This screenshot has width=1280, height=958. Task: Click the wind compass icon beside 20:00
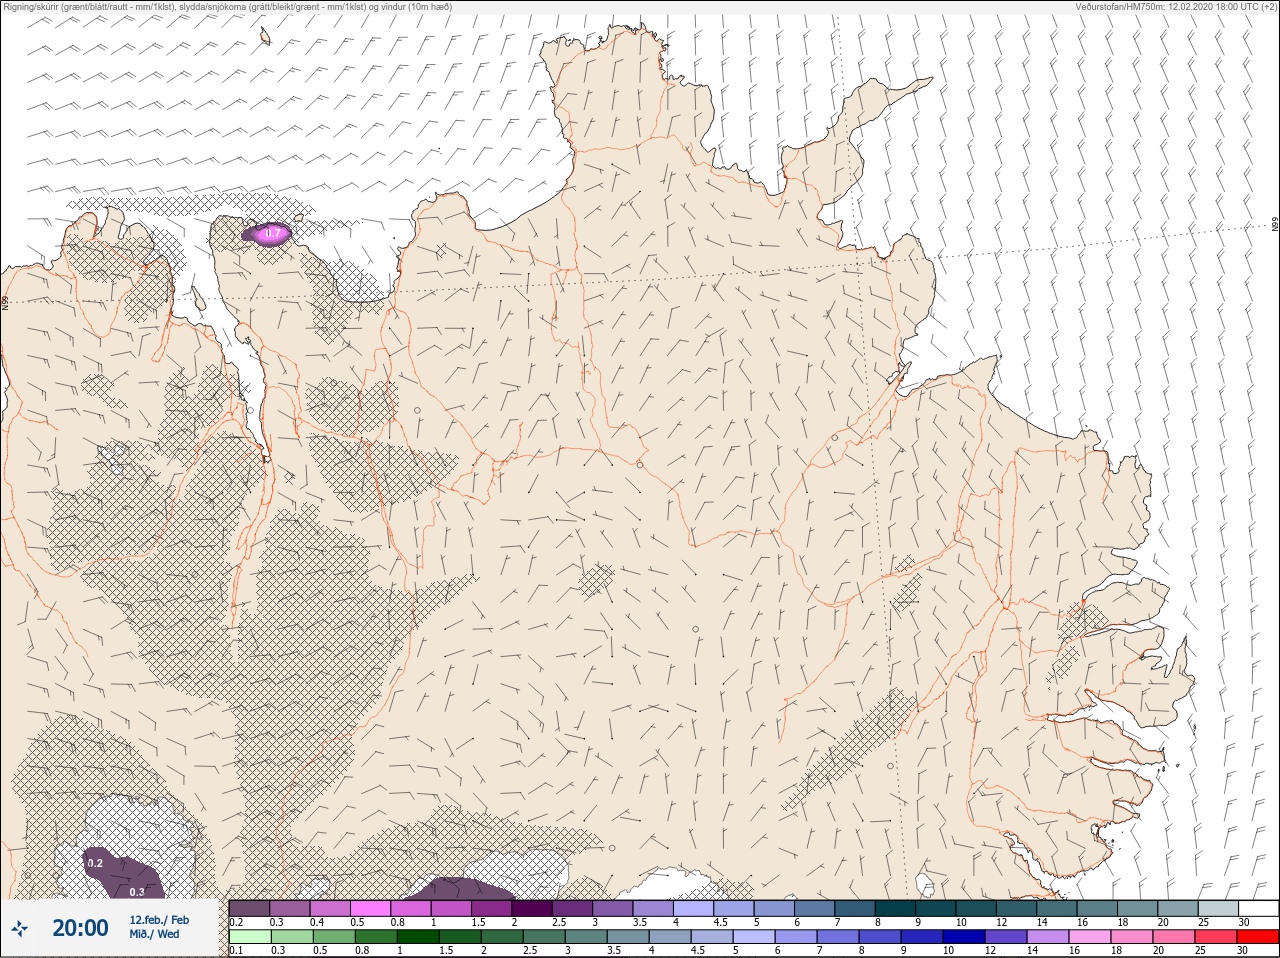click(x=19, y=929)
